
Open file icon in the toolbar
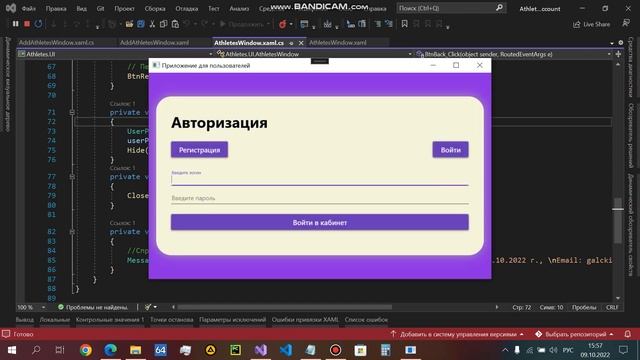pos(129,24)
